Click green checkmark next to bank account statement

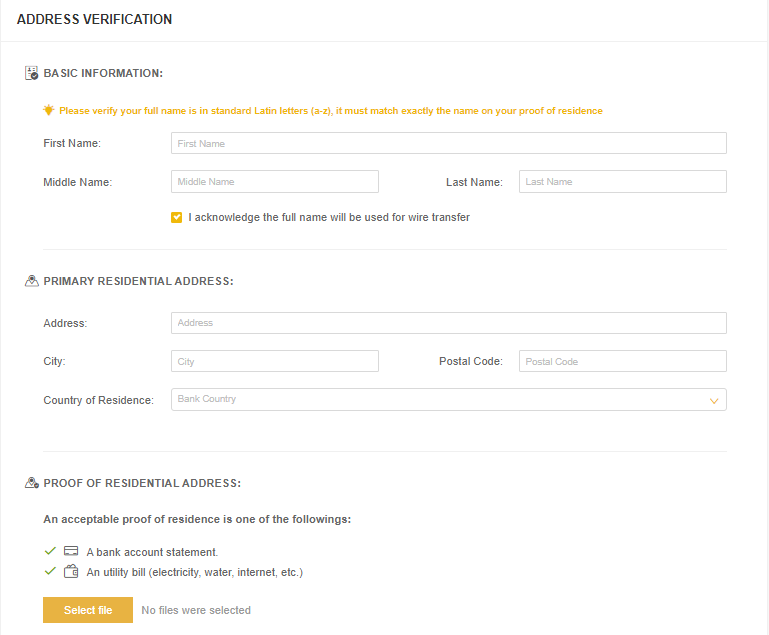tap(50, 551)
